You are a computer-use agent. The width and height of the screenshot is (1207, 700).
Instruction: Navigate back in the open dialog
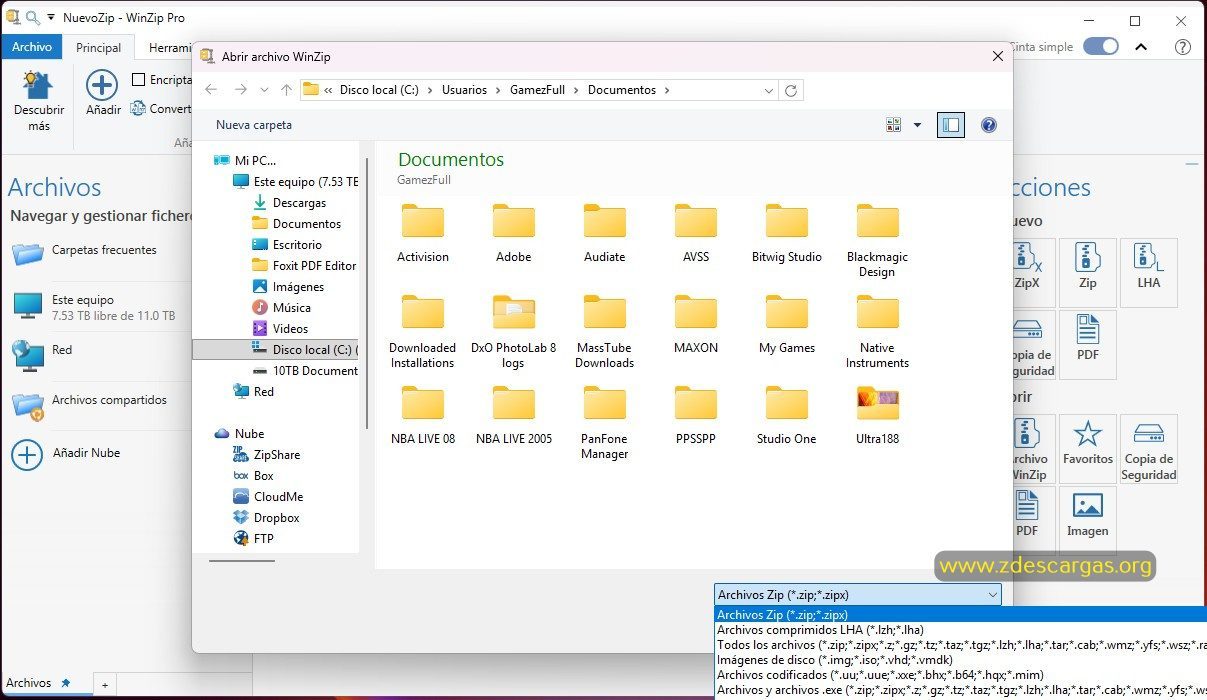[x=211, y=90]
